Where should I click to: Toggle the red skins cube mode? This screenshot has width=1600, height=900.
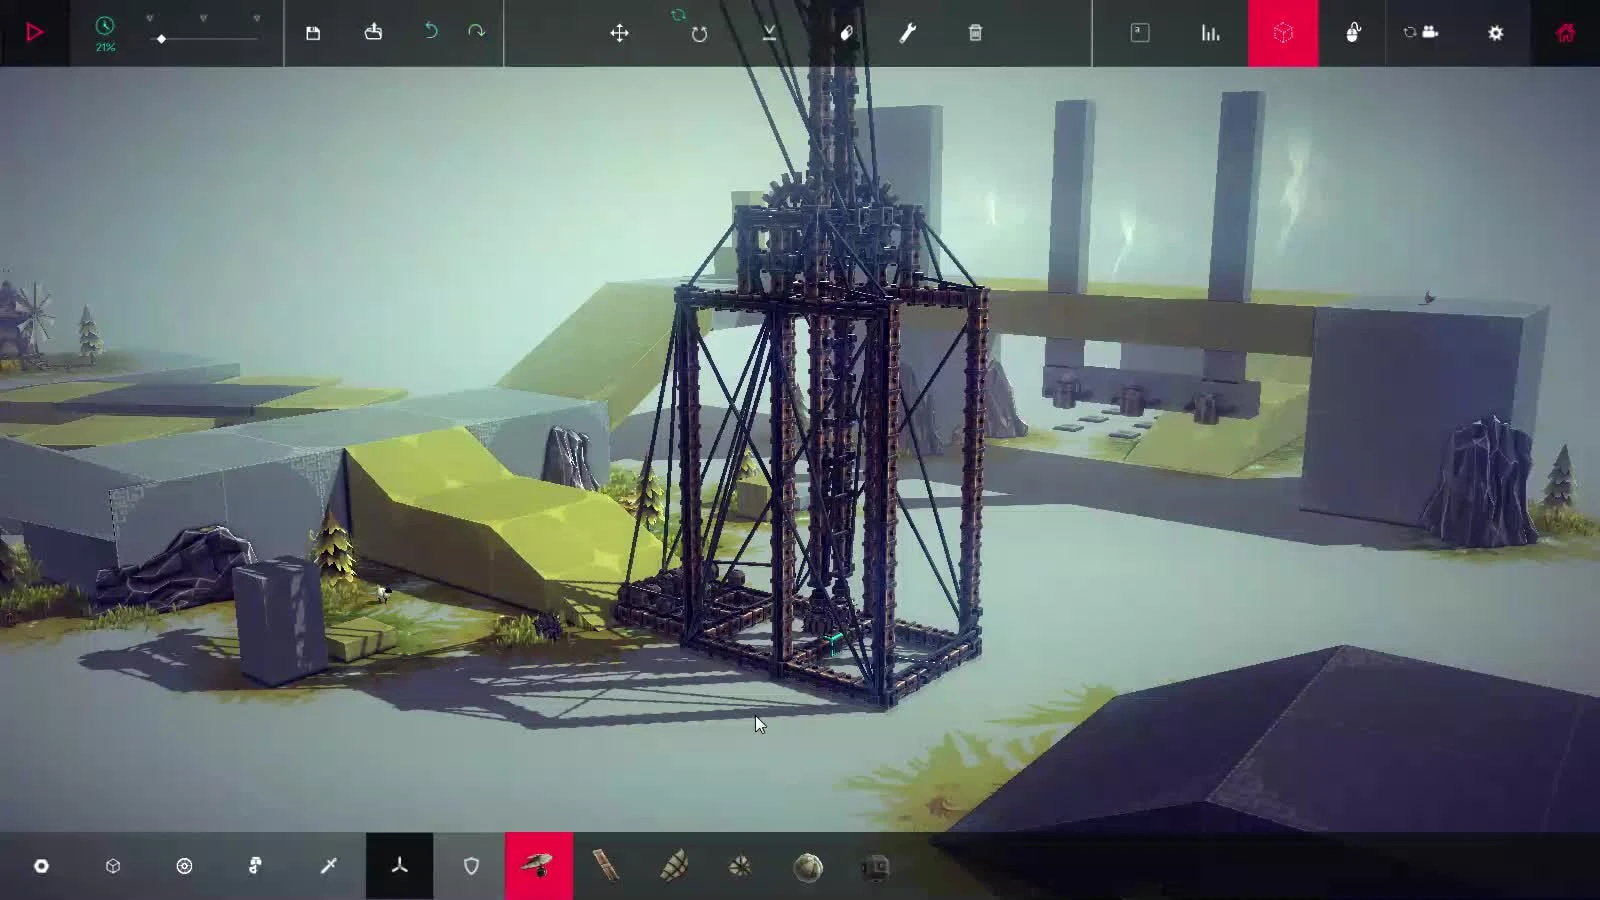click(1283, 33)
